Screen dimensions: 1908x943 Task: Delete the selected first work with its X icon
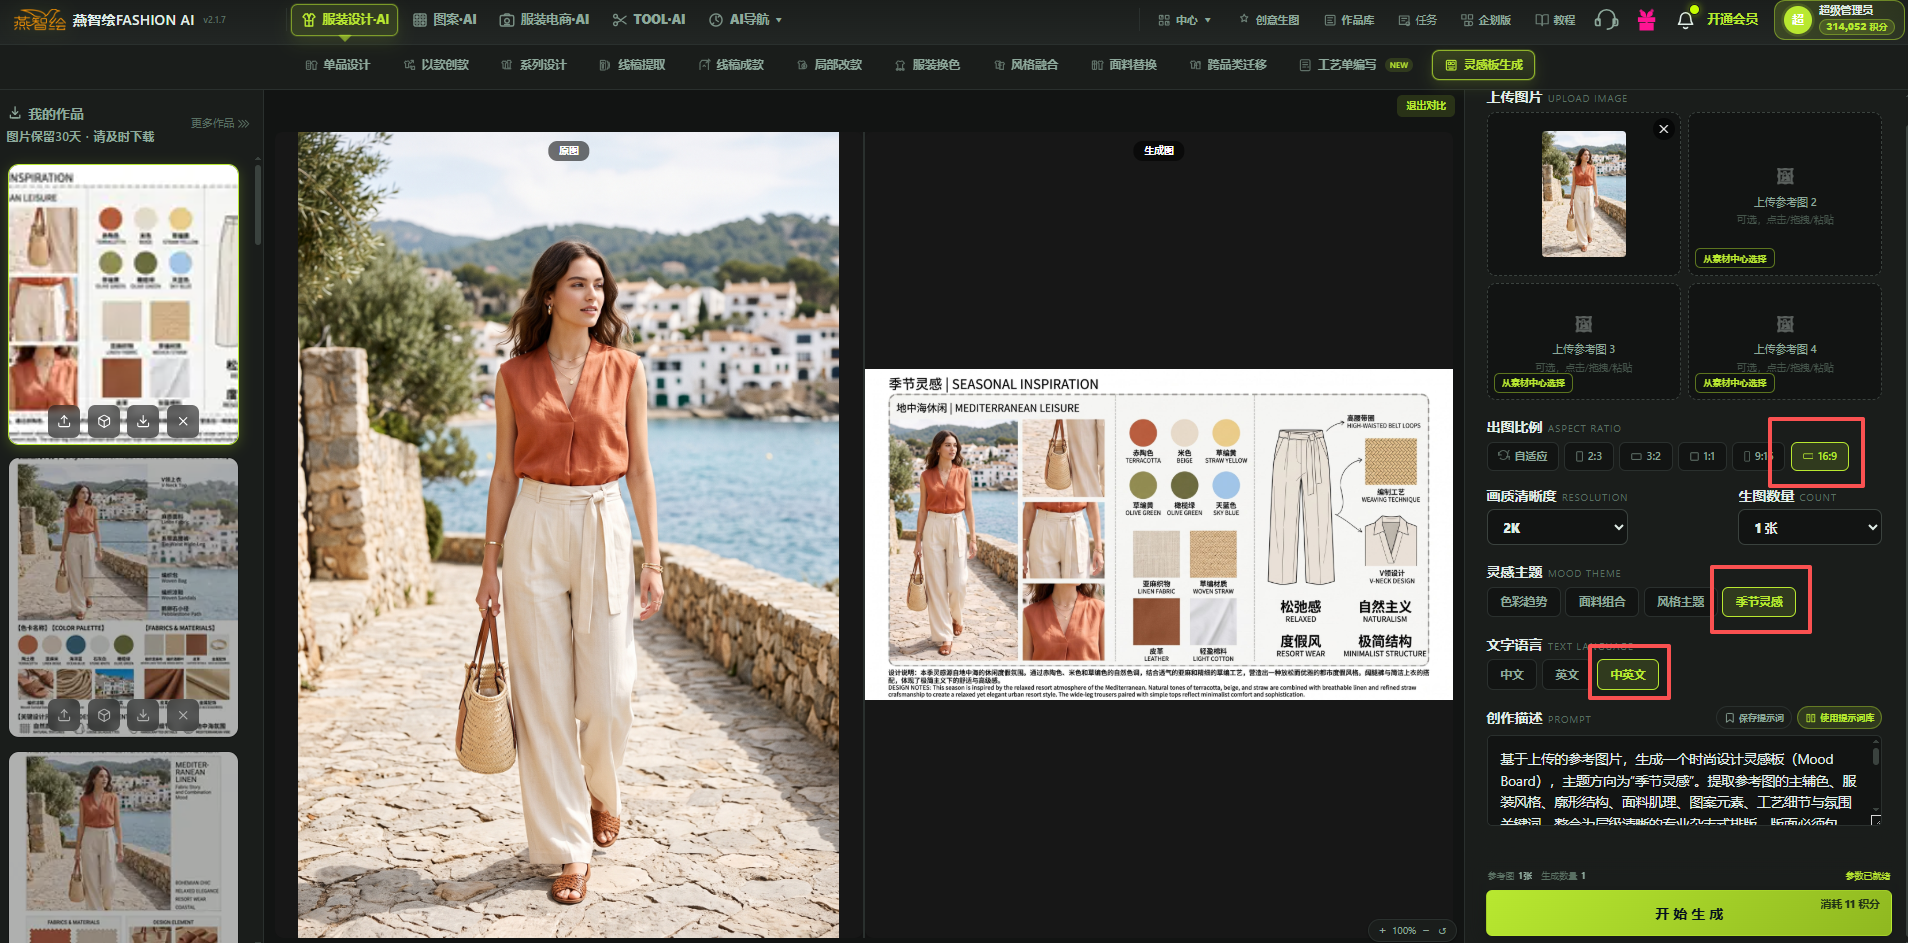(x=183, y=421)
